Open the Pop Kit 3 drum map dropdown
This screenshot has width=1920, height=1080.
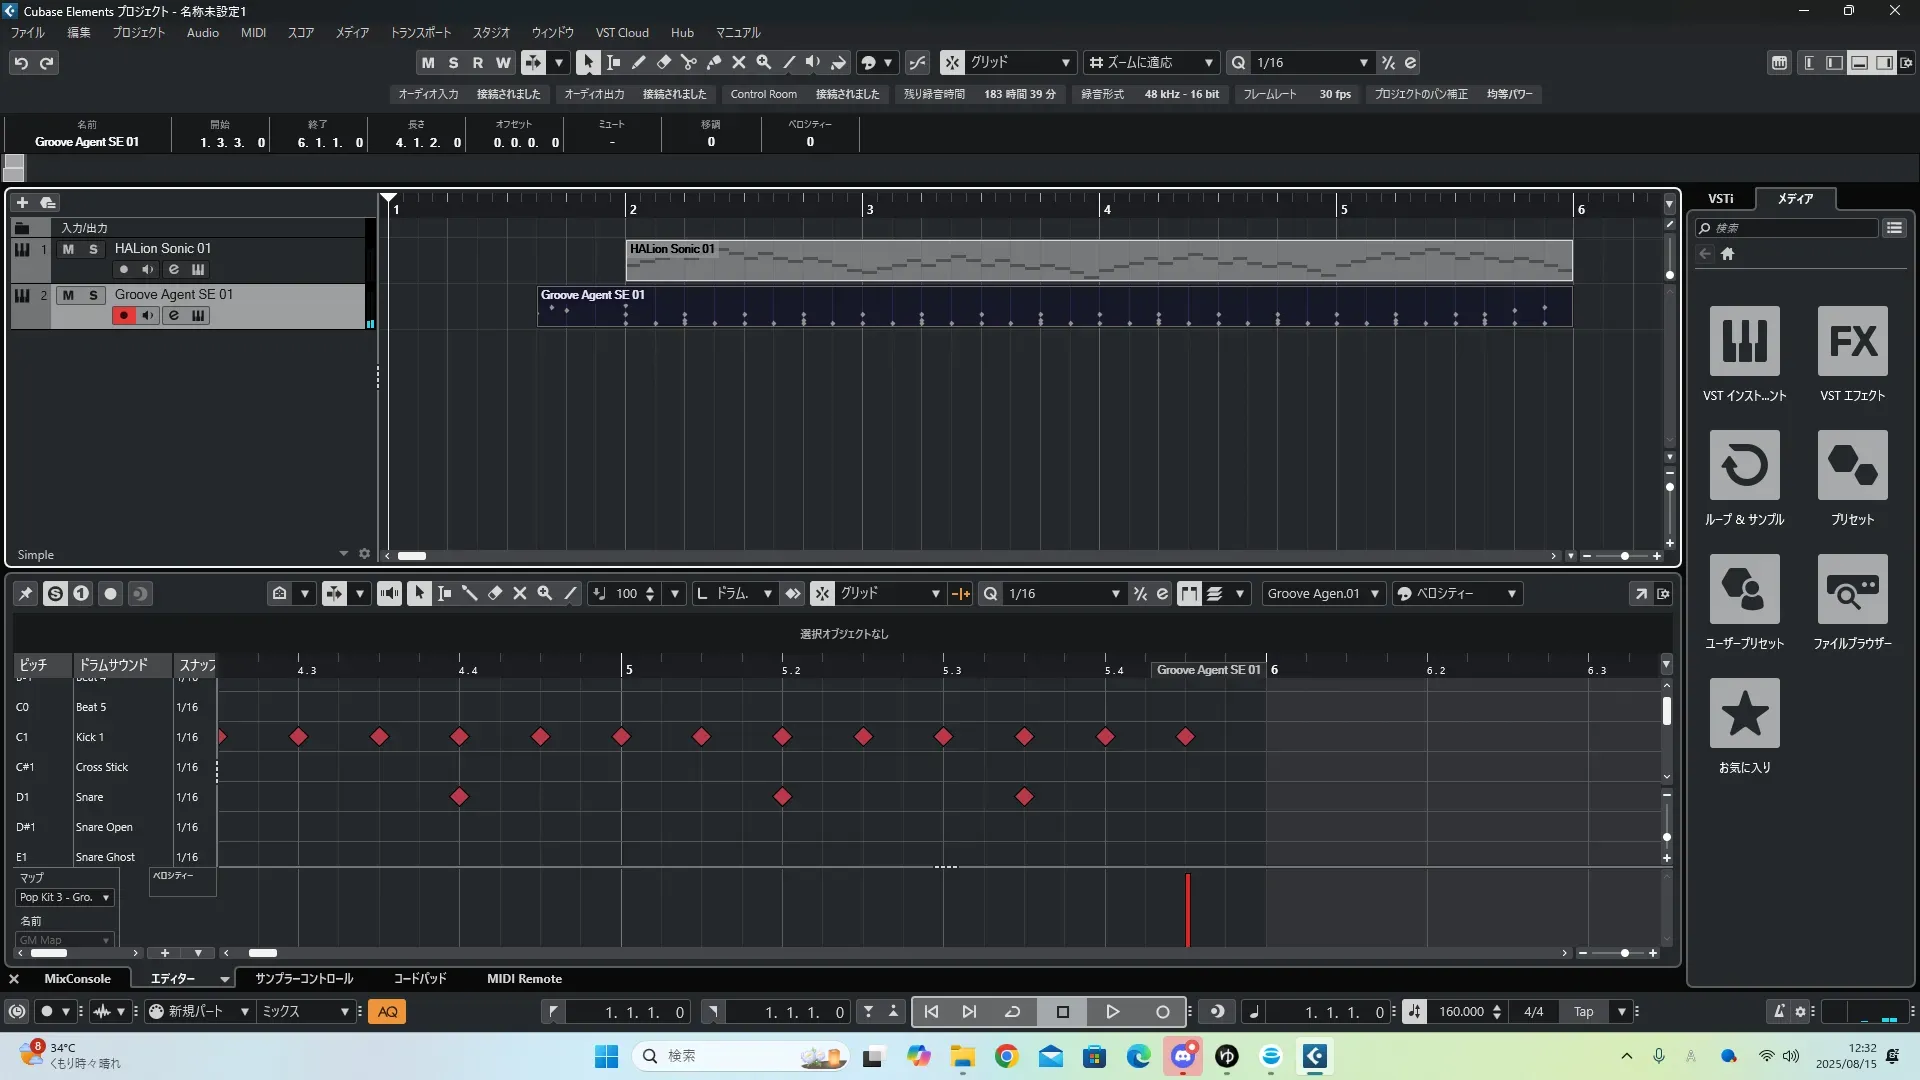(x=65, y=897)
